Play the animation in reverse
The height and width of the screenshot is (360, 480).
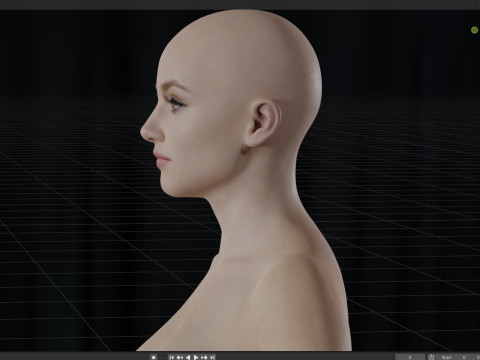point(188,357)
